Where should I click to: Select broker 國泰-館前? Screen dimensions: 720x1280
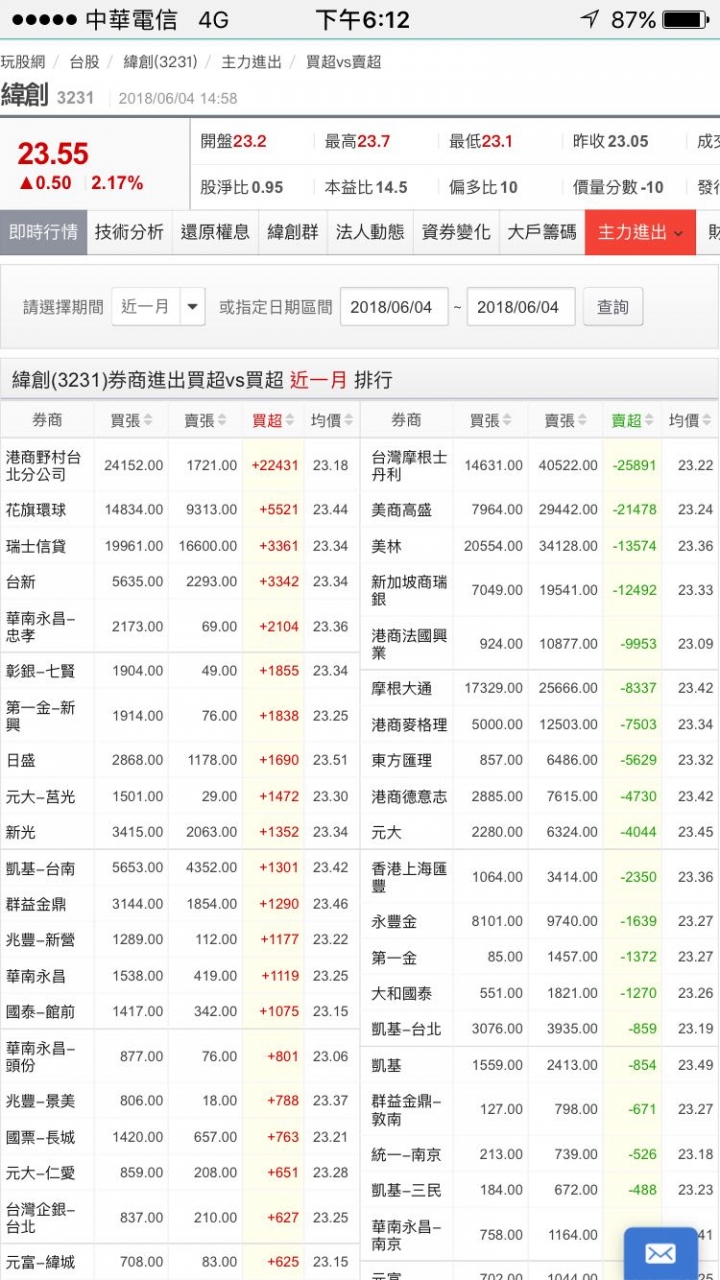coord(40,1012)
